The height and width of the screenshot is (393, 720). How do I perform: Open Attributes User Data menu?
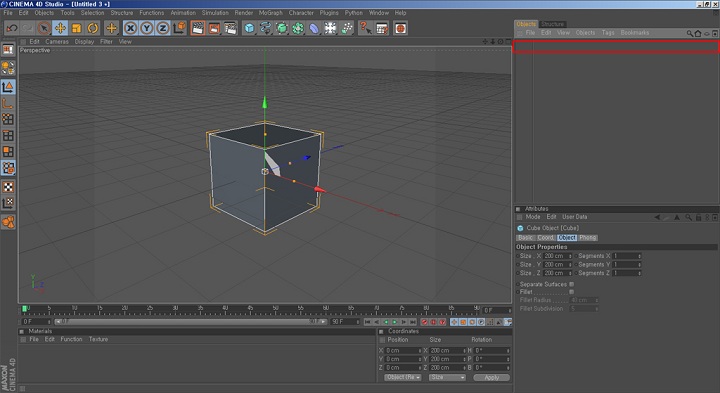[x=574, y=217]
